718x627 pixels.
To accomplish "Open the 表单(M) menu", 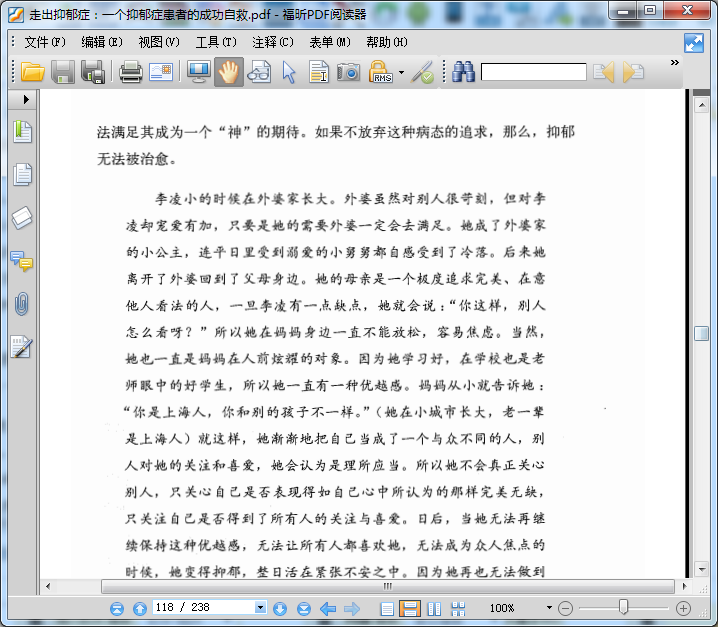I will click(x=330, y=42).
